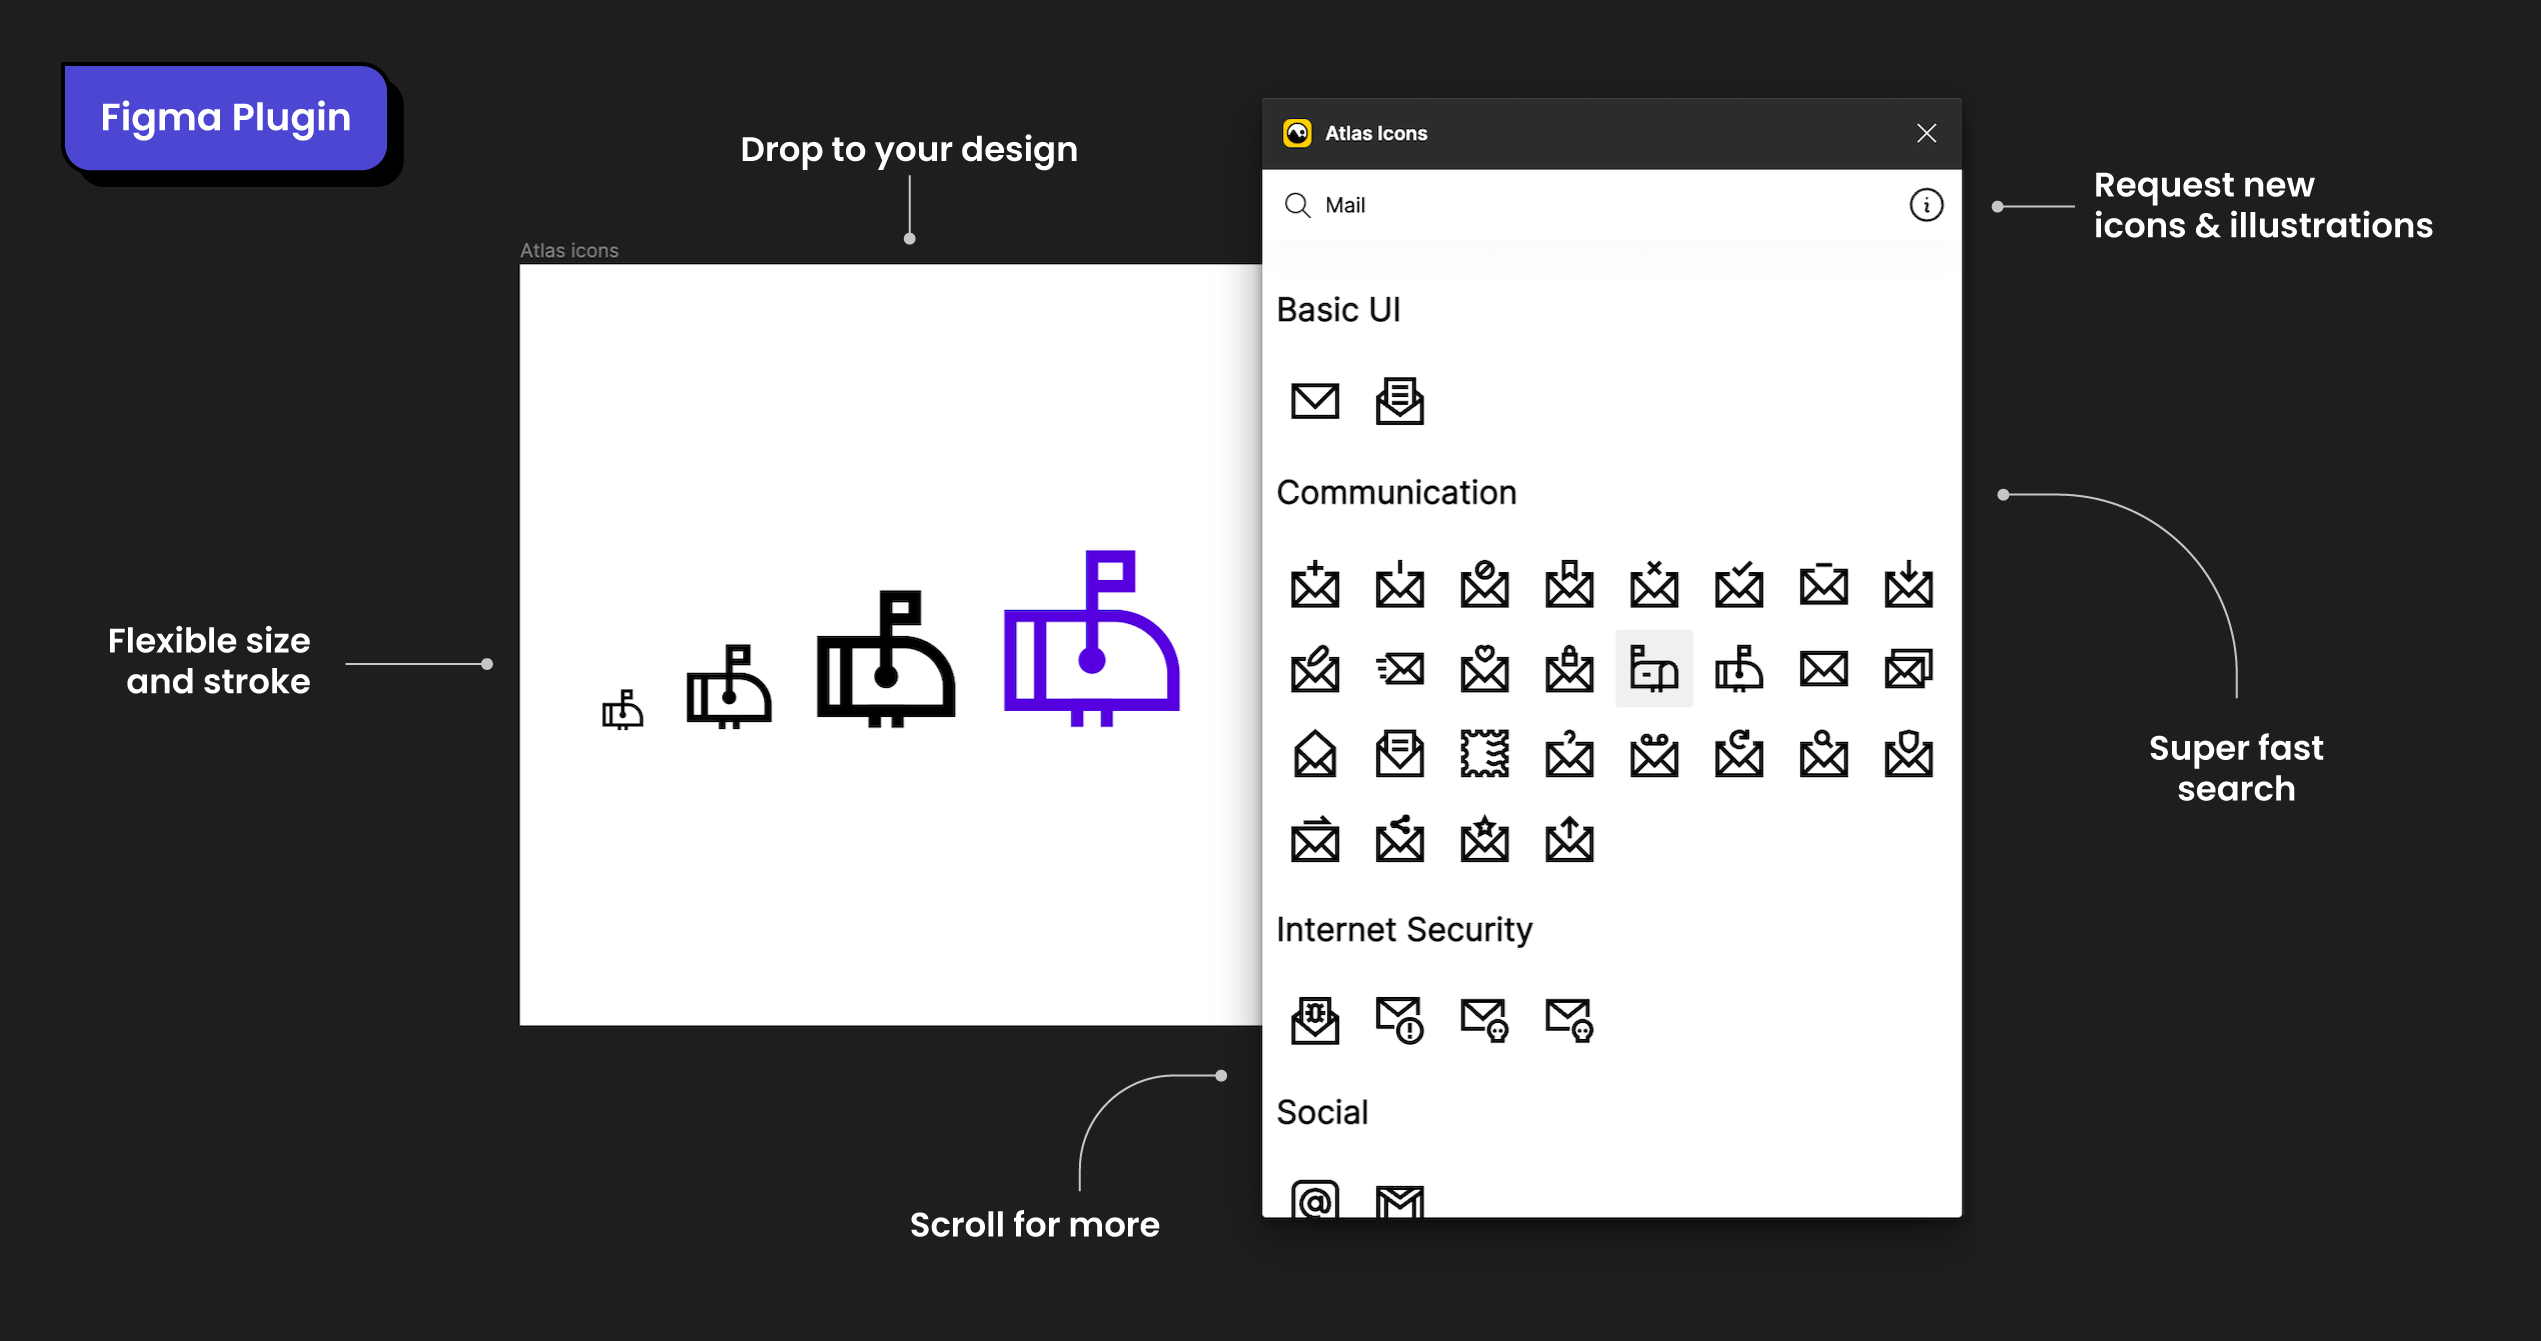Choose the envelope with refresh arrow icon
The height and width of the screenshot is (1341, 2541).
1739,754
